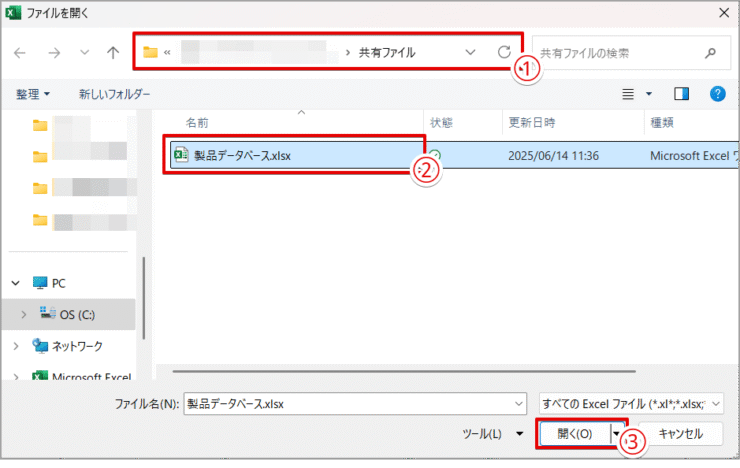The height and width of the screenshot is (468, 740).
Task: Close the ファイルを開く dialog
Action: coord(724,13)
